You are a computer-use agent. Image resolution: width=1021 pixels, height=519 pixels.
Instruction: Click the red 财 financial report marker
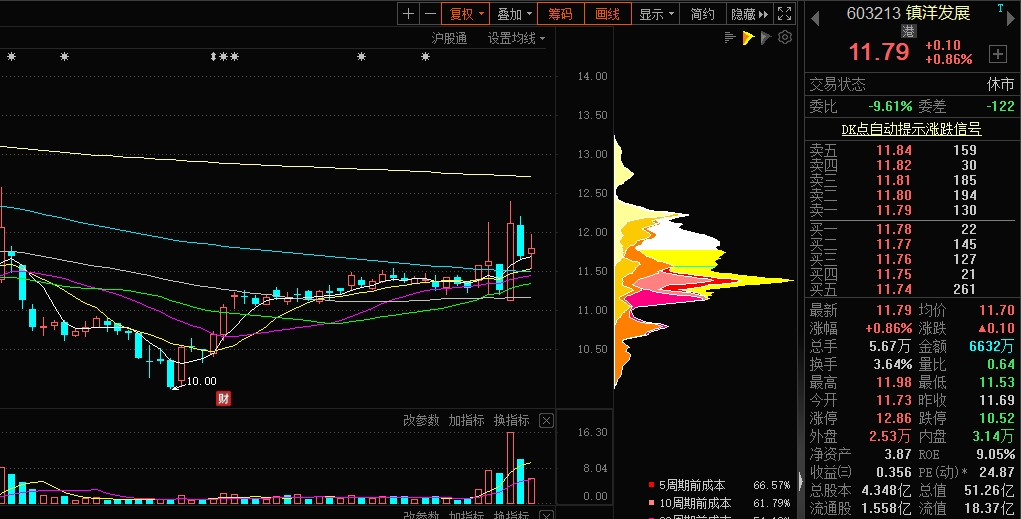click(x=223, y=399)
